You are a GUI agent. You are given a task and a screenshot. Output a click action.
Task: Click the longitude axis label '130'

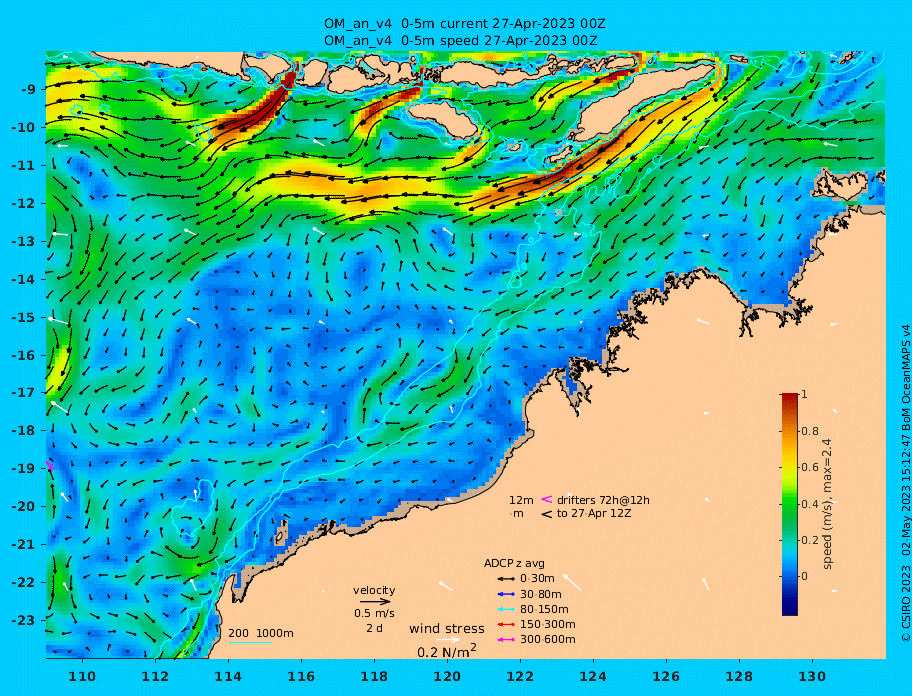(x=813, y=676)
